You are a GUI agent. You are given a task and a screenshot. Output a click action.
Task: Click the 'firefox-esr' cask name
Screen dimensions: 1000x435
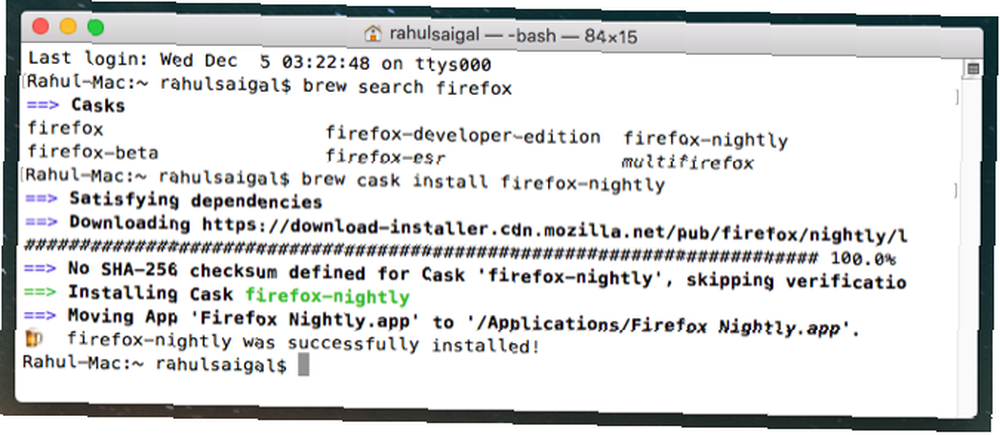pos(385,156)
